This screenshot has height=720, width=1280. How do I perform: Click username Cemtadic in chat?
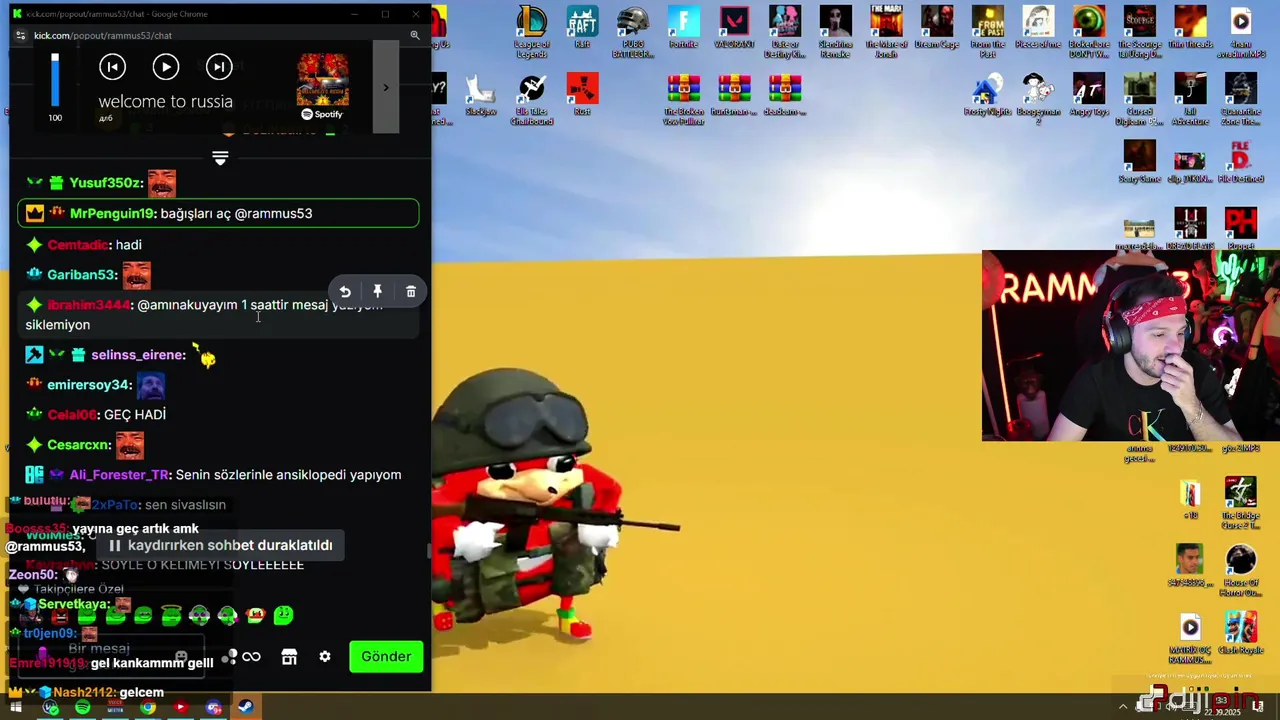[78, 245]
